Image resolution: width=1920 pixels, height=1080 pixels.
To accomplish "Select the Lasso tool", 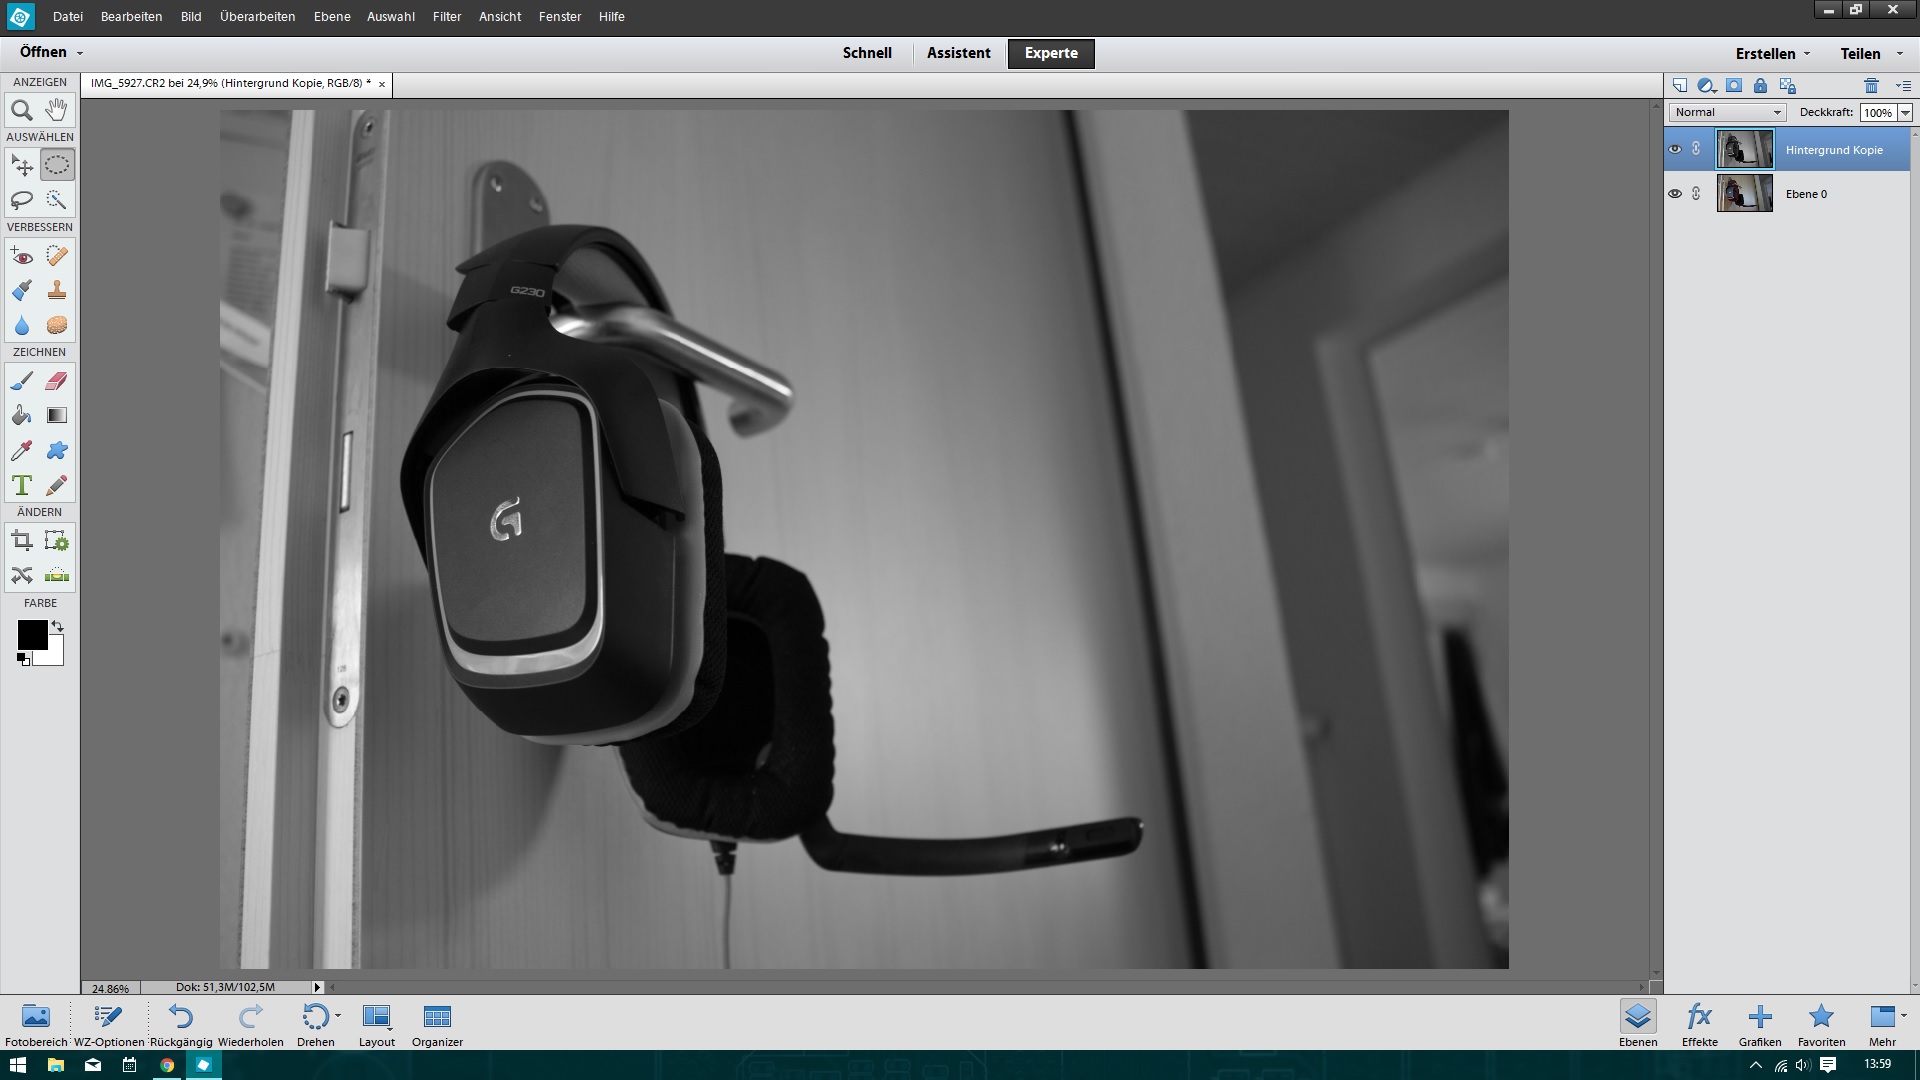I will pos(22,200).
